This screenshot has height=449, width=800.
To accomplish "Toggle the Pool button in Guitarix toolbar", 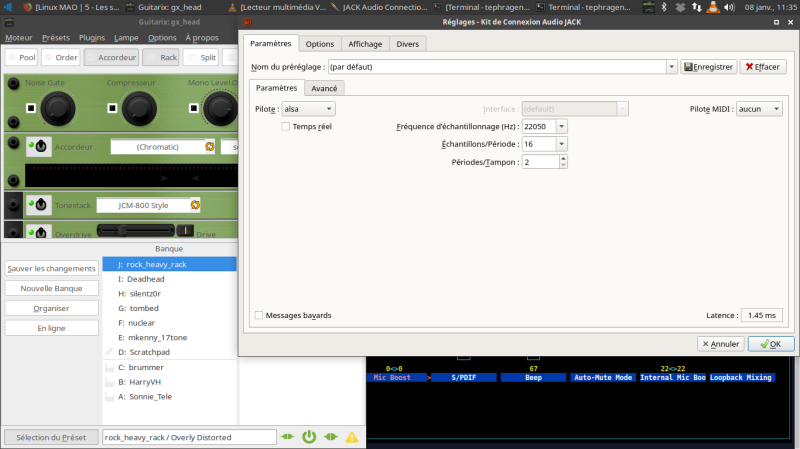I will [x=22, y=57].
